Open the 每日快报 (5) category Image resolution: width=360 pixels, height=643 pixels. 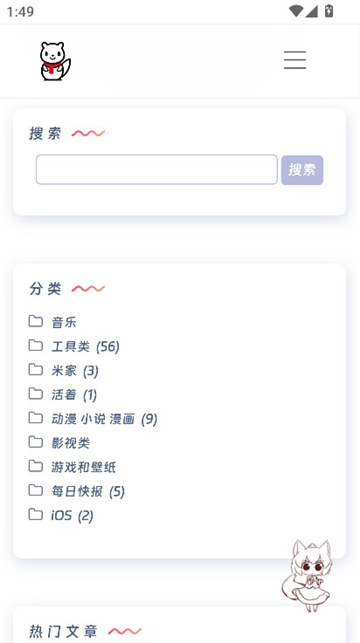(x=88, y=491)
